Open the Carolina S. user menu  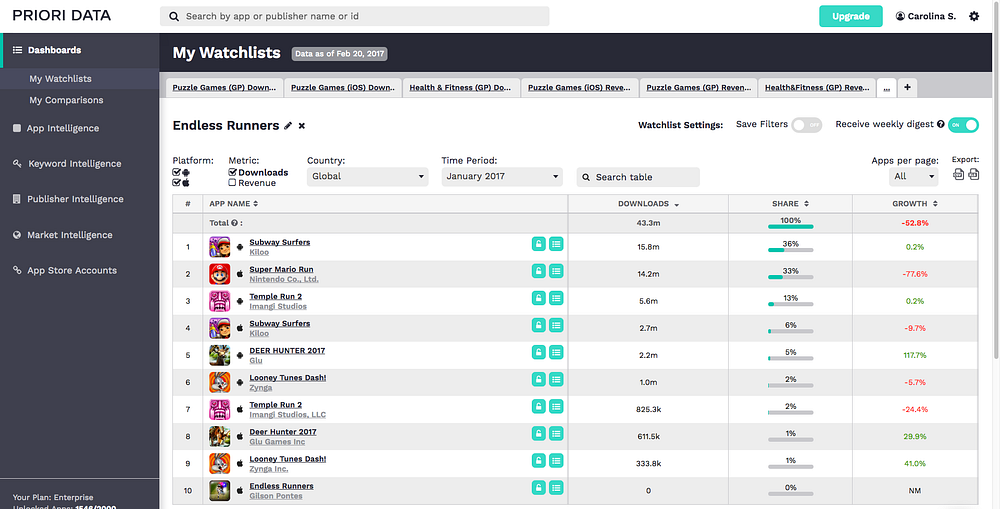pos(925,16)
